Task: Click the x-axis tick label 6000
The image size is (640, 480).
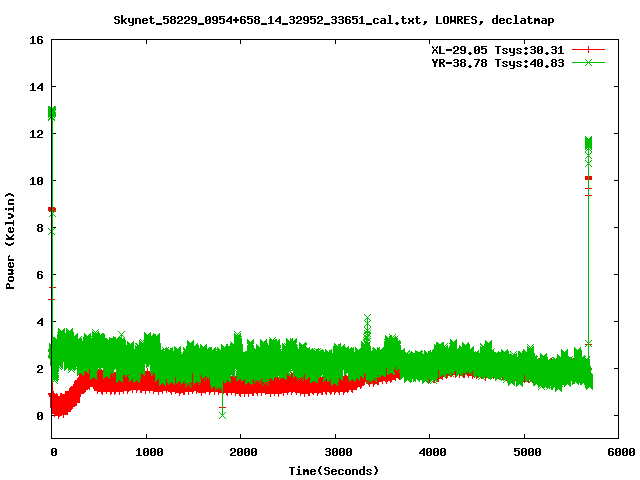Action: (621, 452)
